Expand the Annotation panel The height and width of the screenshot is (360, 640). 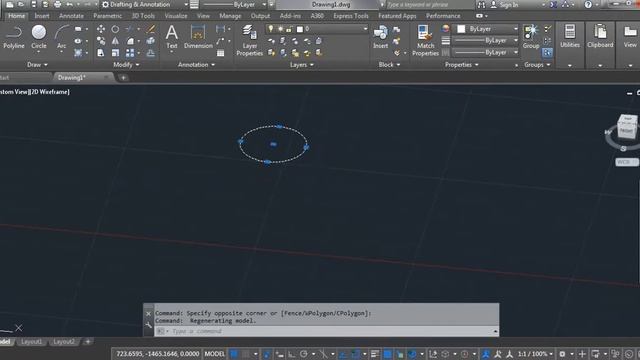click(196, 64)
